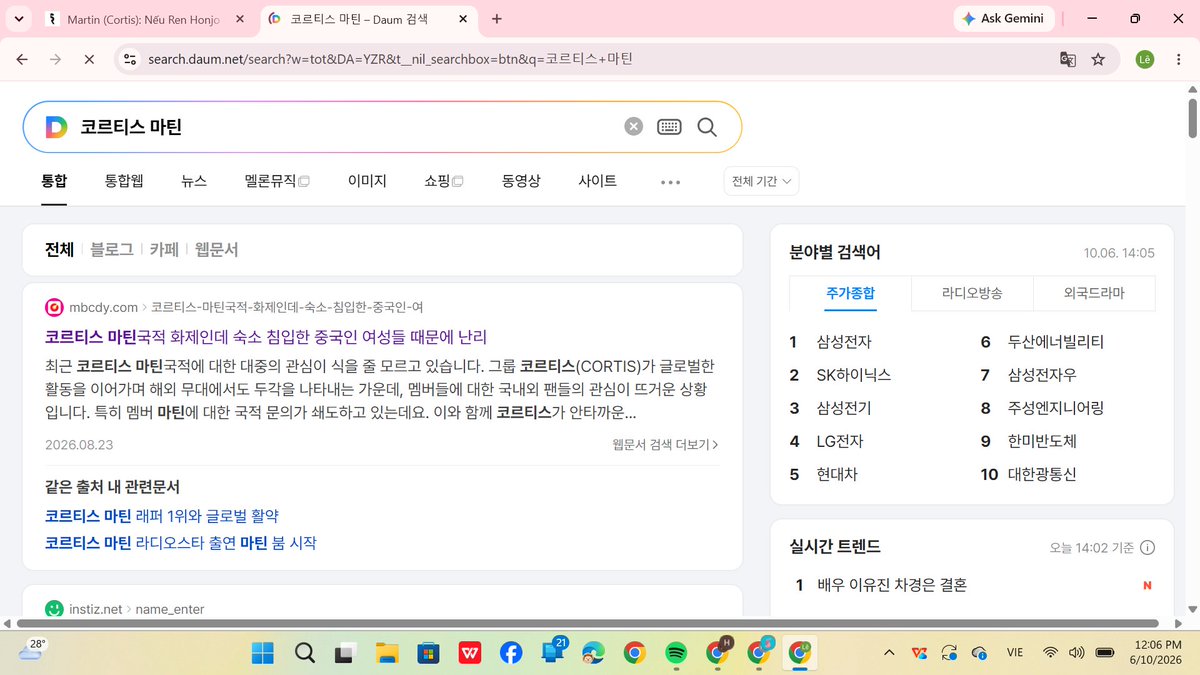Click 웹문서 검색 더보기 link
This screenshot has height=675, width=1200.
[x=666, y=444]
